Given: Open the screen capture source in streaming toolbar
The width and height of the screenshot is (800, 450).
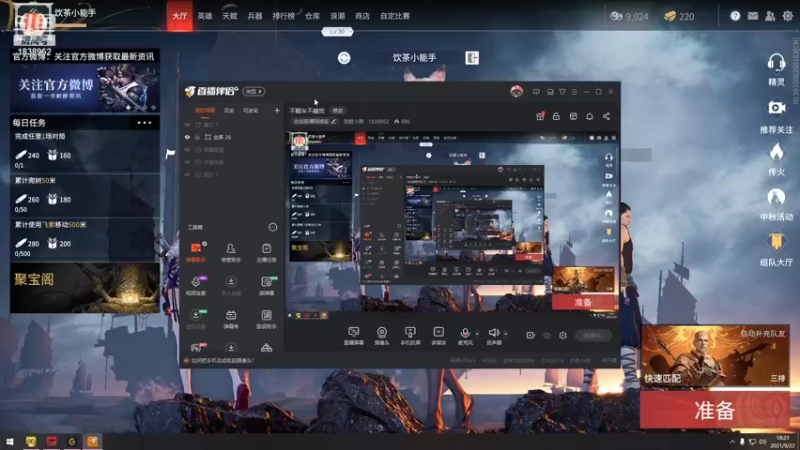Looking at the screenshot, I should (354, 336).
